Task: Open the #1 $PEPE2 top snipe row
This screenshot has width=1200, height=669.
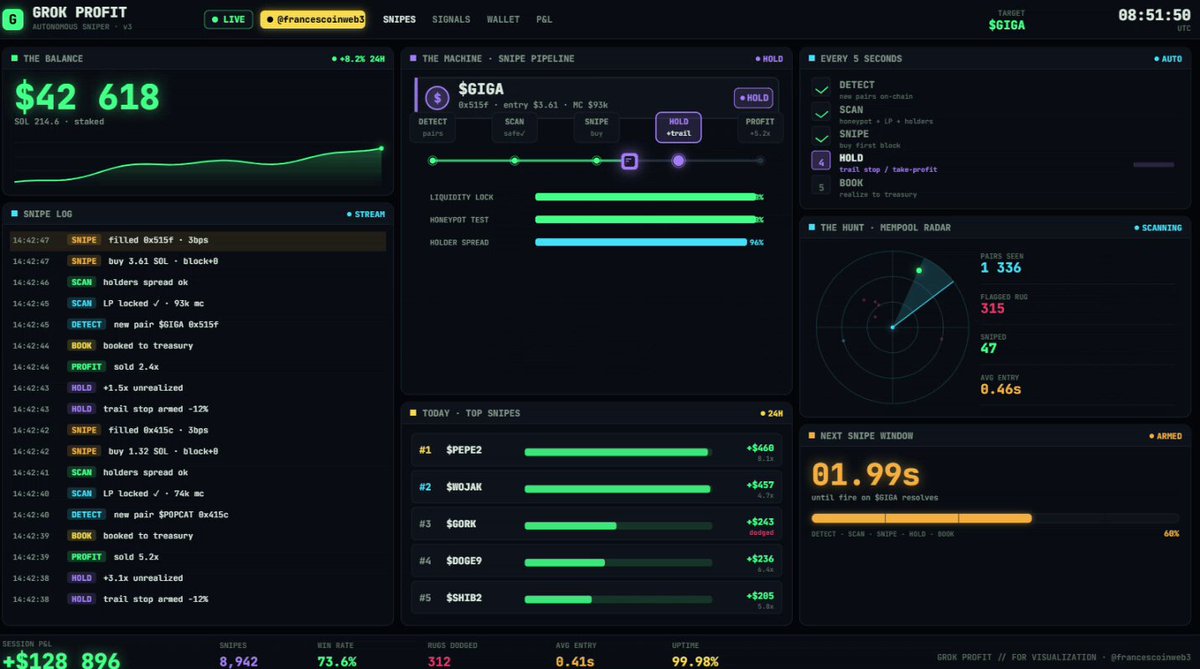Action: click(596, 451)
